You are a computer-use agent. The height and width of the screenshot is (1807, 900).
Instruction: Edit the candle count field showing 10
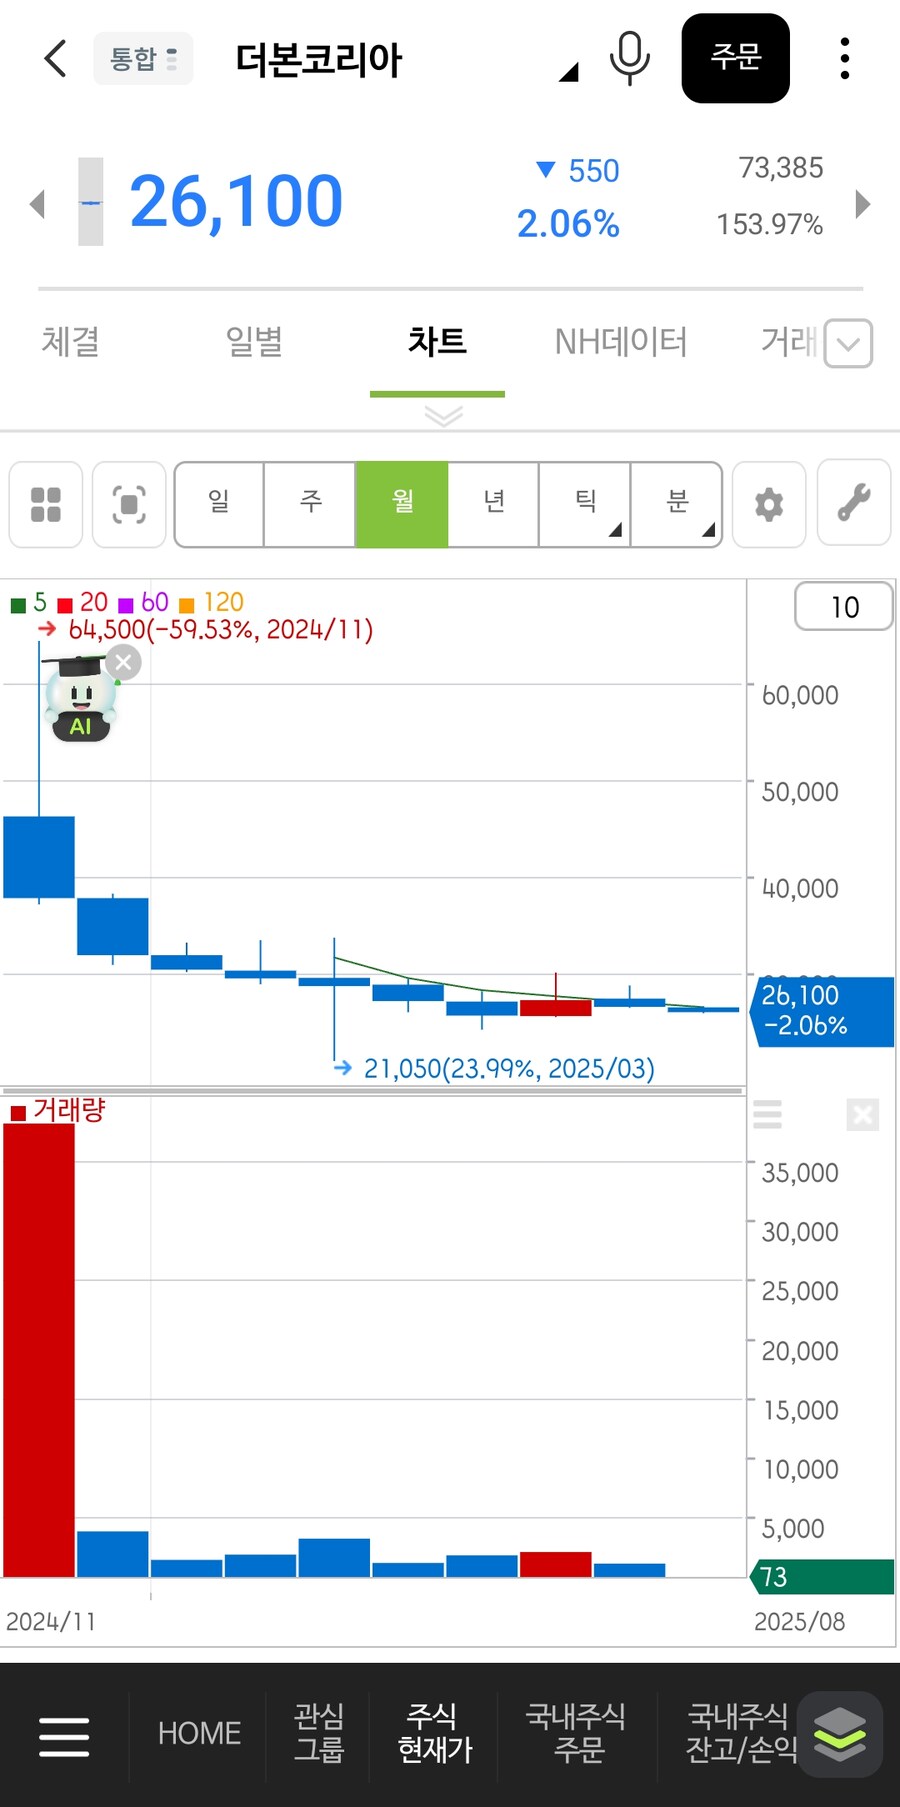coord(844,606)
